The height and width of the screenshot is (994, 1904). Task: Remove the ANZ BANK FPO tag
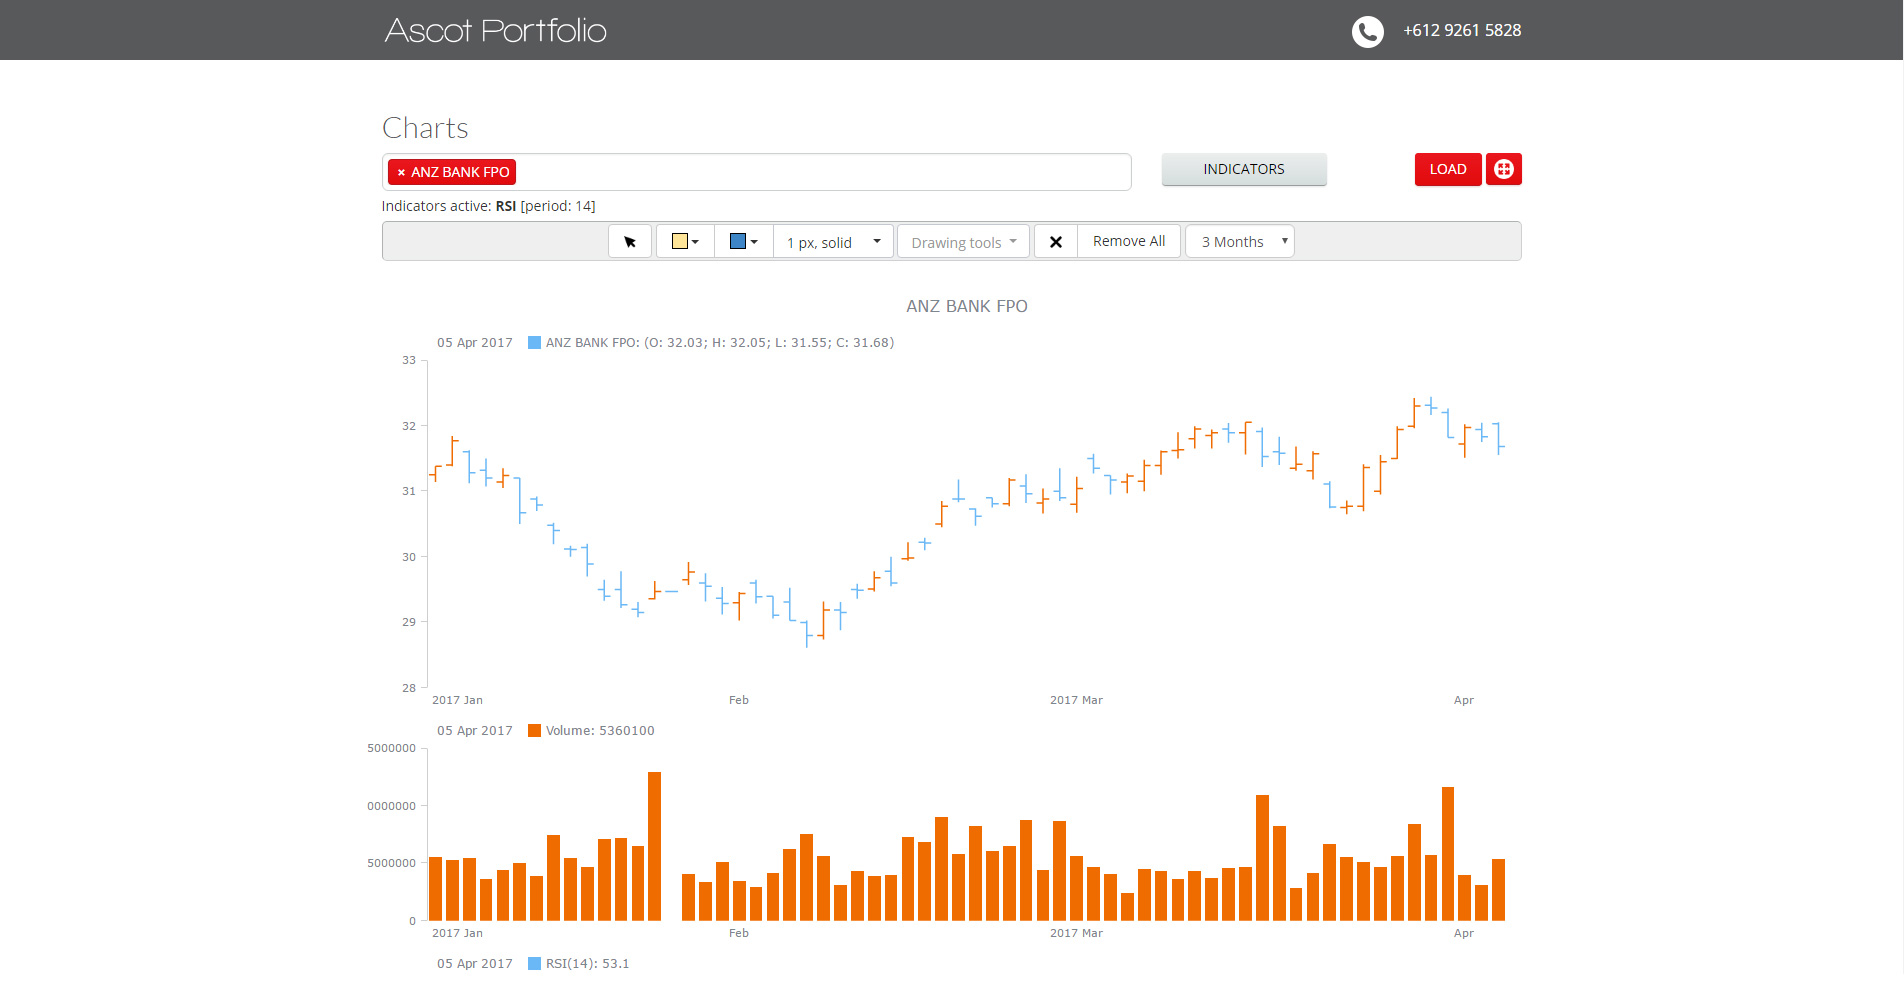coord(401,173)
